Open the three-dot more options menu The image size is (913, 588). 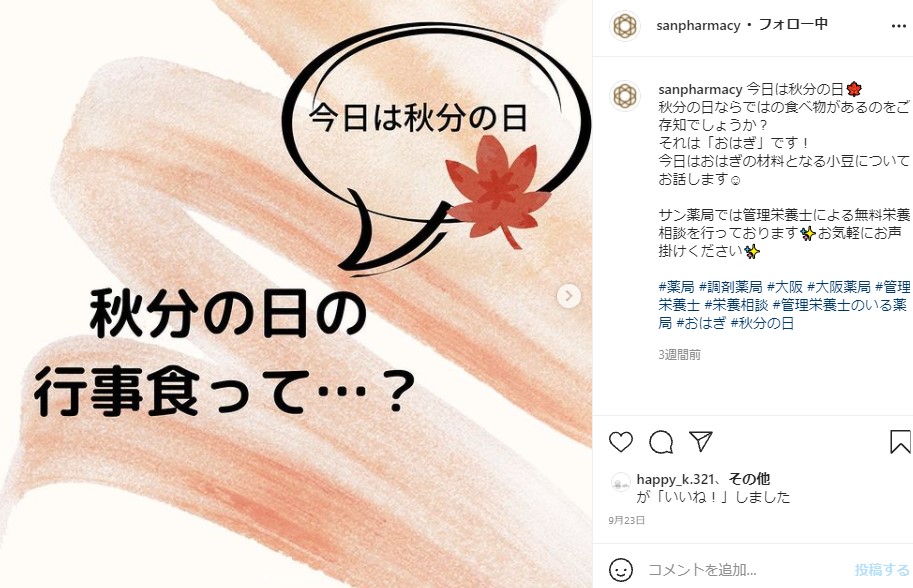tap(898, 26)
